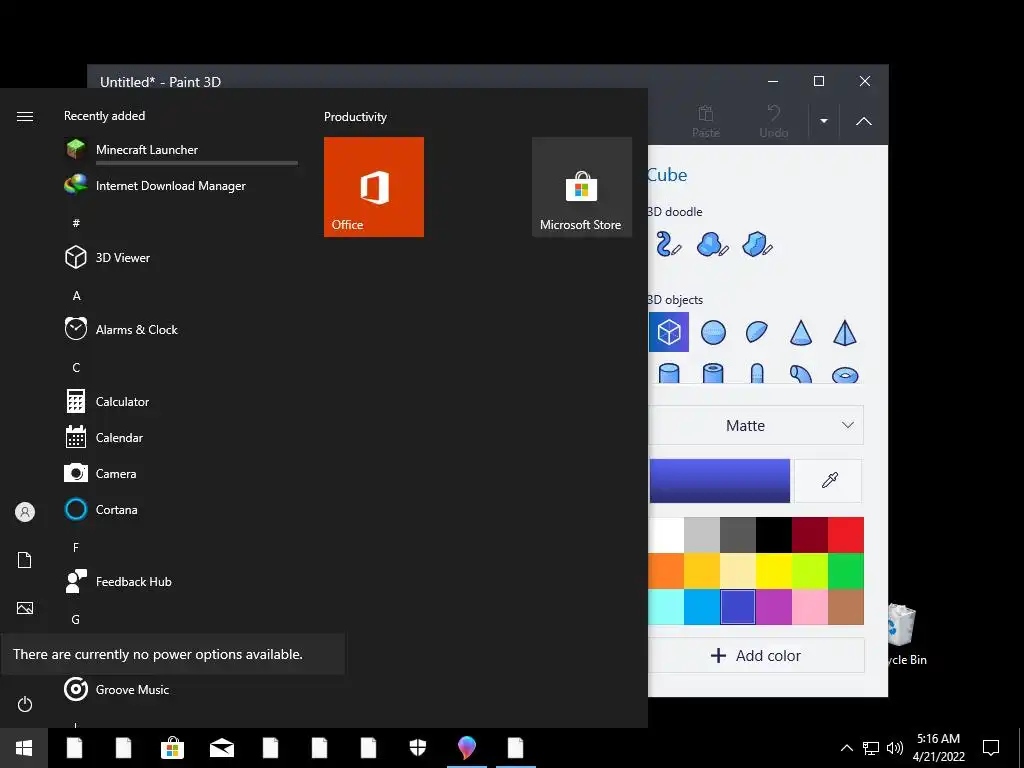Launch Groove Music
This screenshot has height=768, width=1024.
point(181,689)
